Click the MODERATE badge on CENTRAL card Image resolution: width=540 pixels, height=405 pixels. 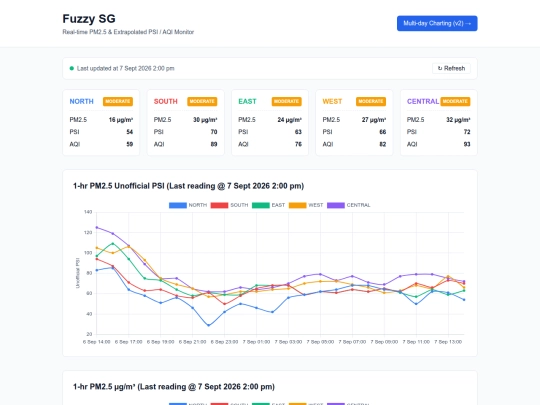pyautogui.click(x=455, y=101)
